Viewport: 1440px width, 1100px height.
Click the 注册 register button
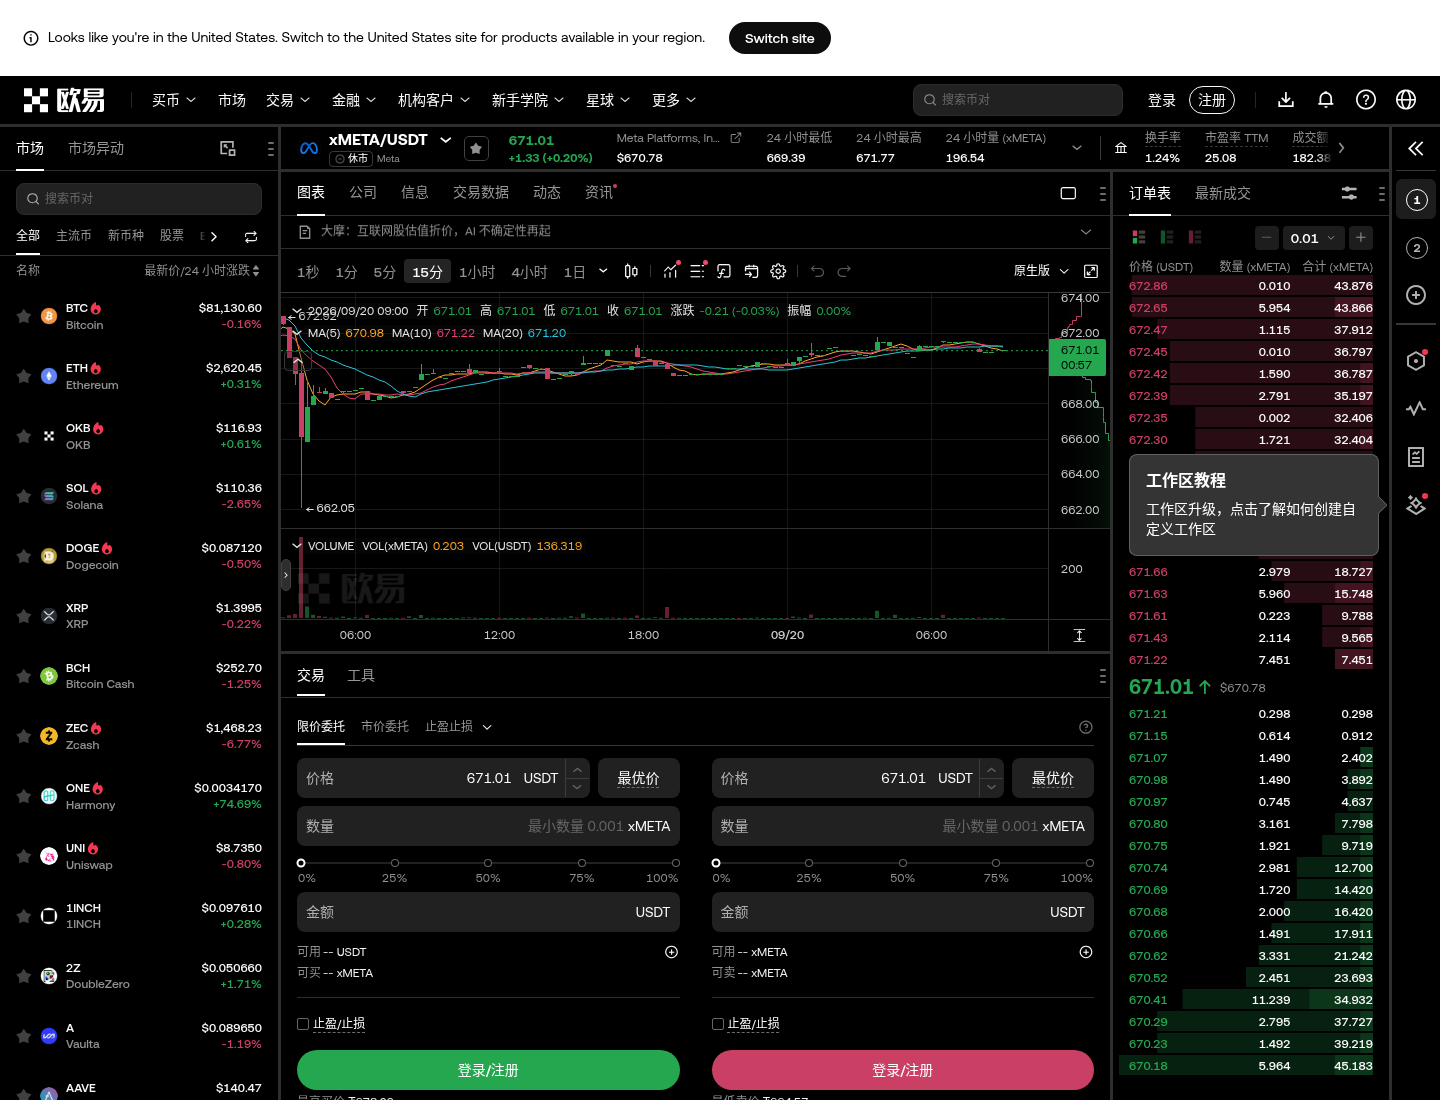[x=1212, y=100]
